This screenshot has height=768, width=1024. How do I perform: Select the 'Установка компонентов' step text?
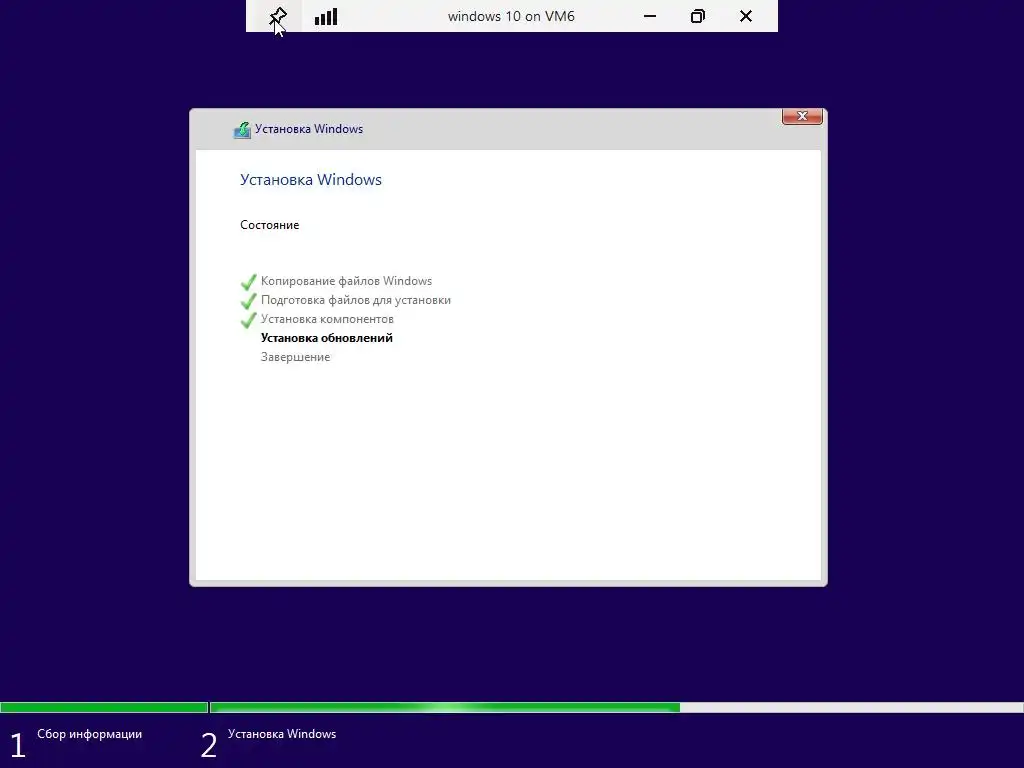327,319
